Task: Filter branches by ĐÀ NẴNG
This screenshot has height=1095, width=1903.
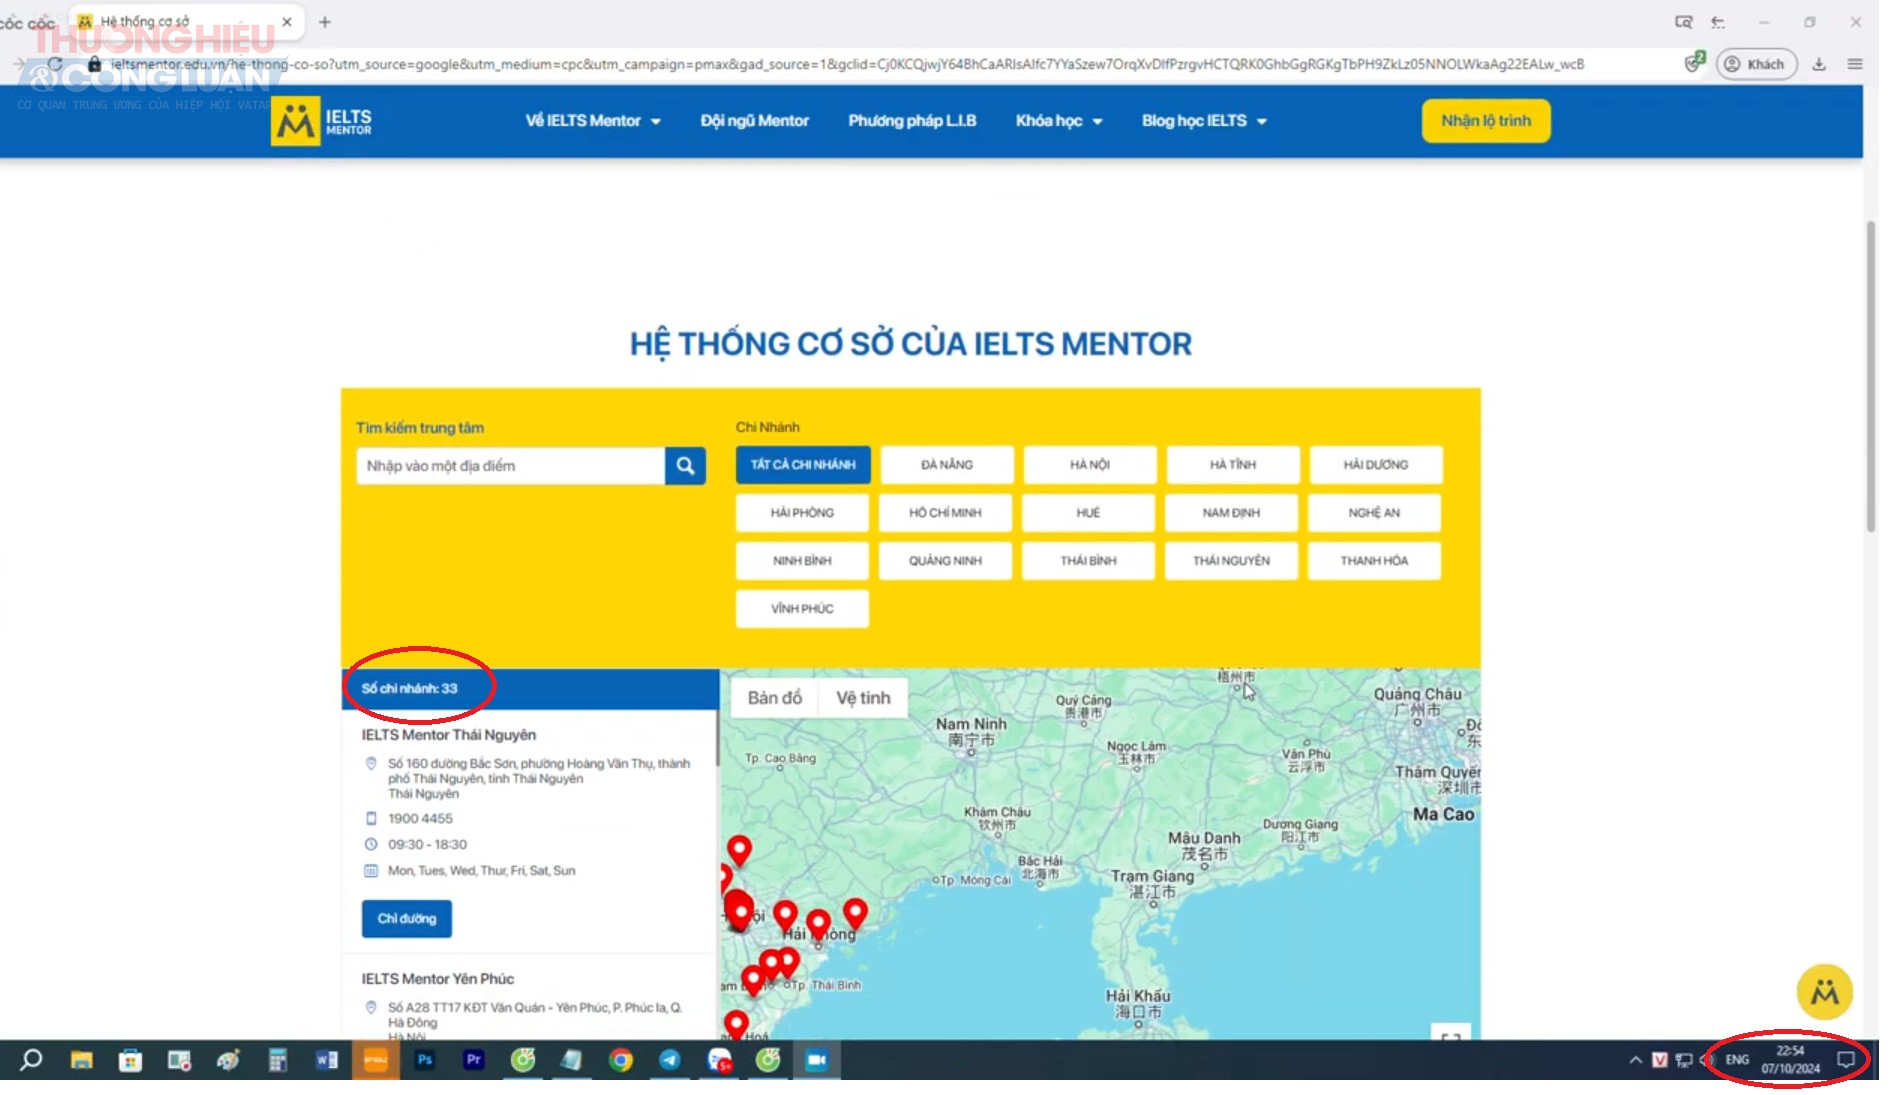Action: click(946, 465)
